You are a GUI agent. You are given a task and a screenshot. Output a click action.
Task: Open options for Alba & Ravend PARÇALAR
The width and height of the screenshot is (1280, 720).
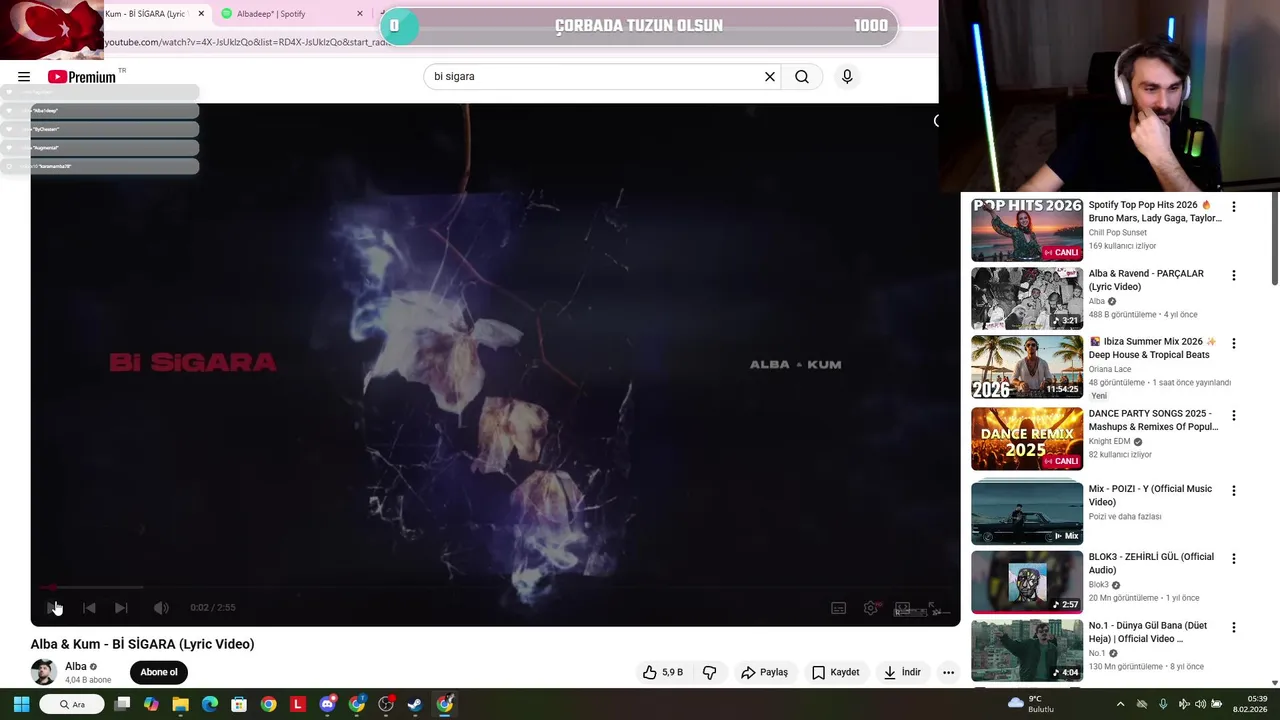pos(1234,275)
